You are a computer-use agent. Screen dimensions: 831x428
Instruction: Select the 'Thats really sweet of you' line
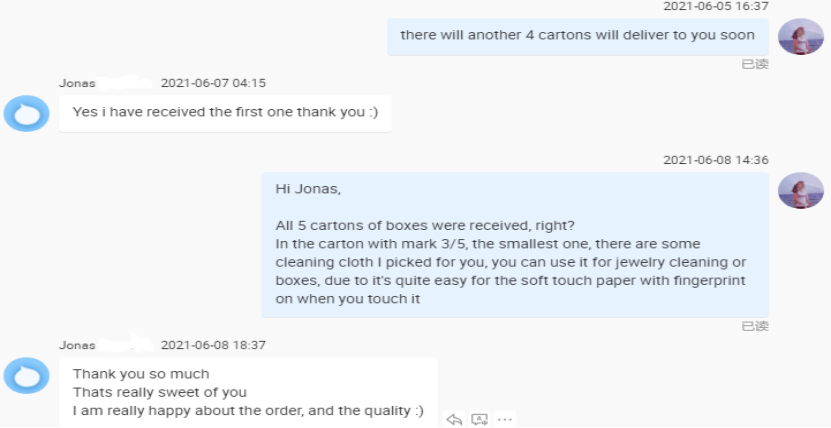160,393
